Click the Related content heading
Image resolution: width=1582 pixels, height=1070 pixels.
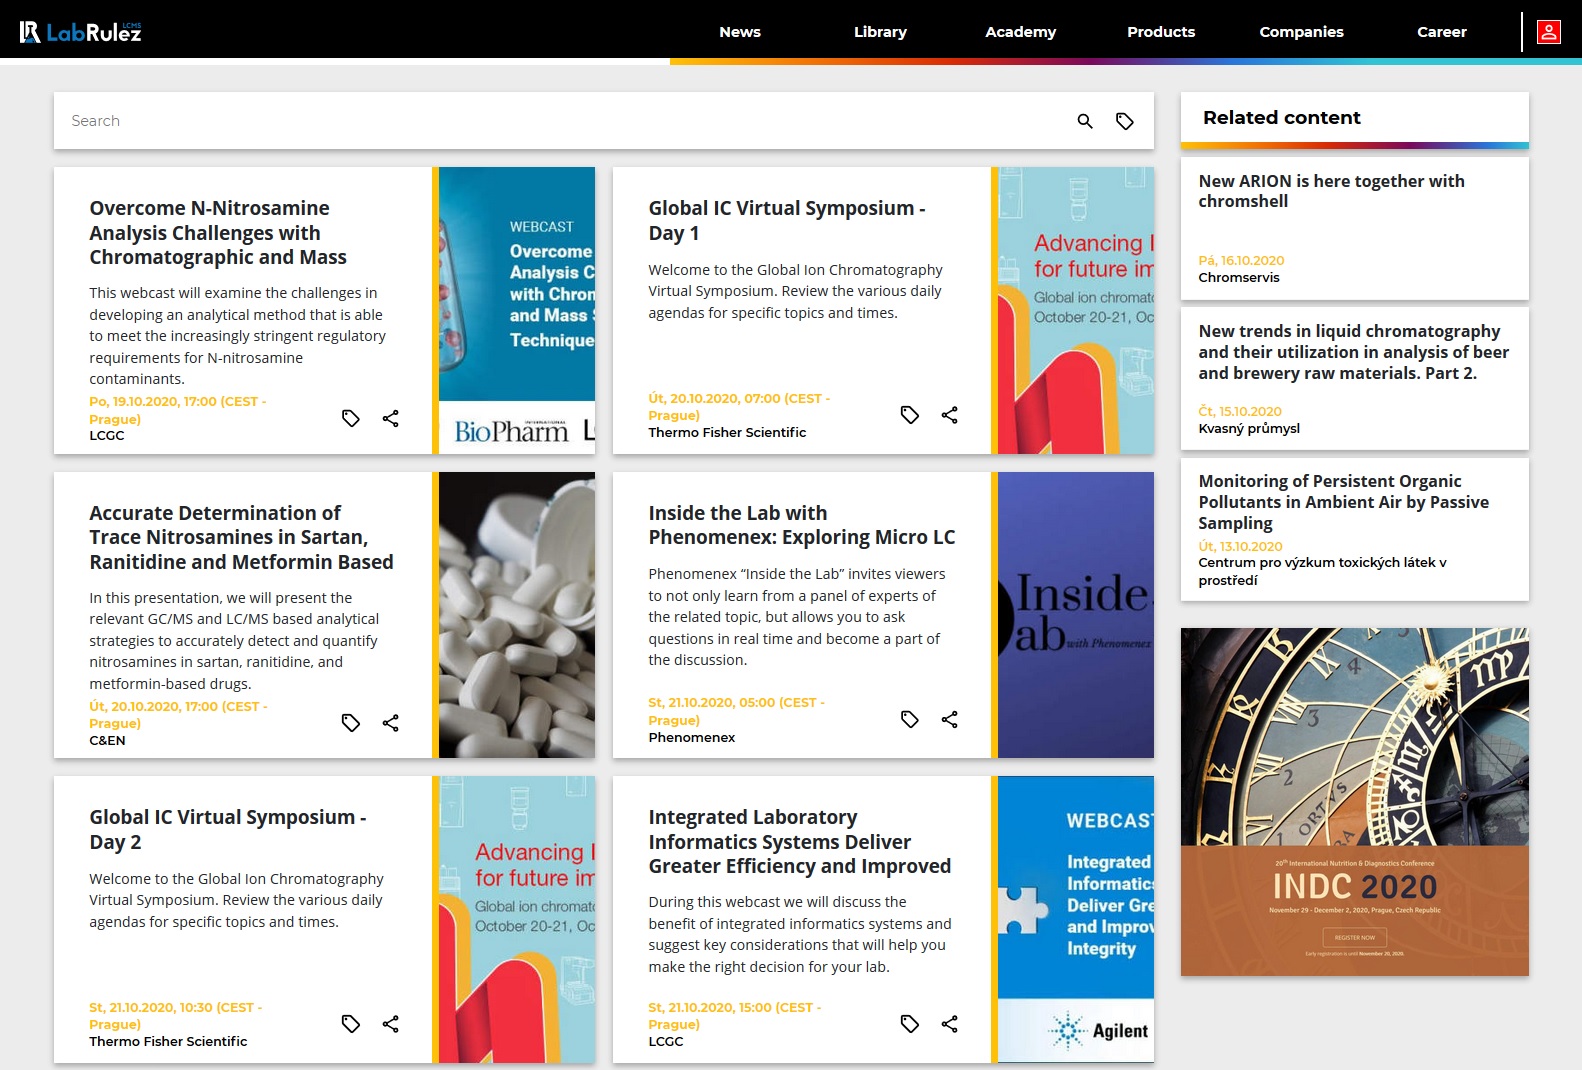point(1282,118)
